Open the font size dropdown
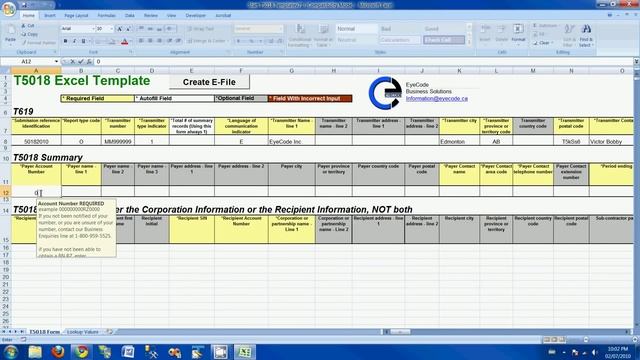This screenshot has width=640, height=360. click(x=111, y=29)
